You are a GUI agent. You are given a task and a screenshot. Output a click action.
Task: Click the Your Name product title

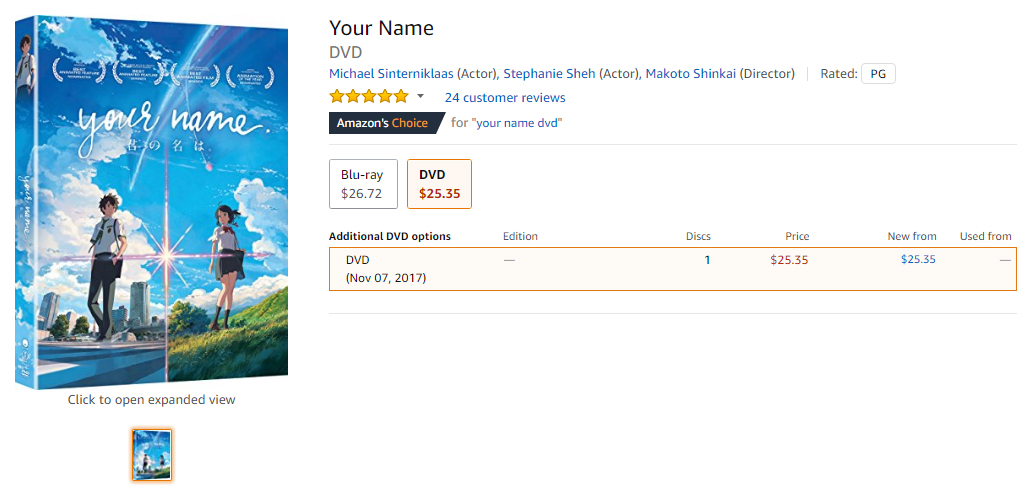click(381, 28)
